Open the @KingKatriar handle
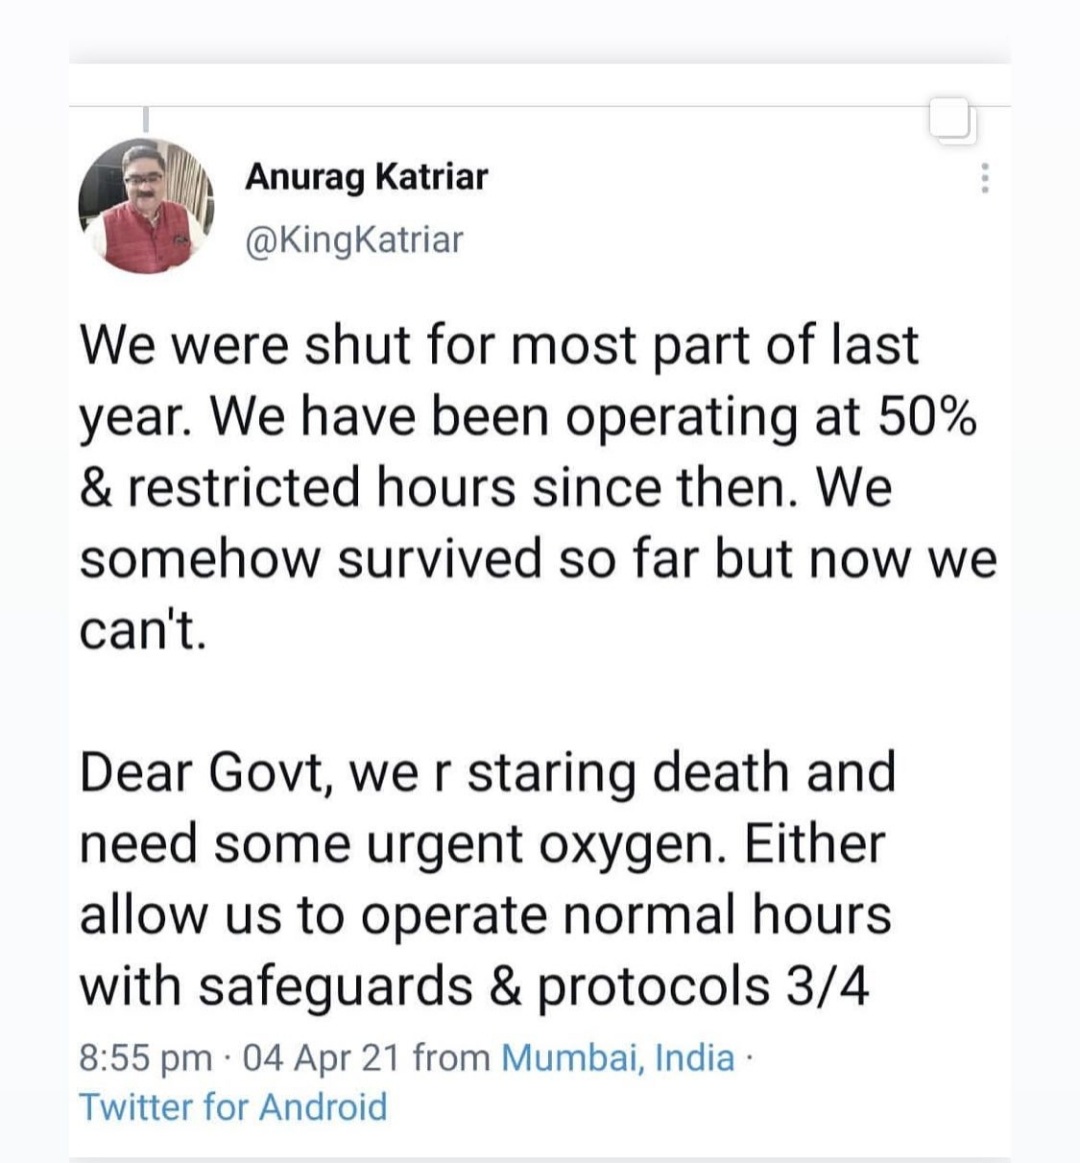Screen dimensions: 1080x1163 coord(354,240)
